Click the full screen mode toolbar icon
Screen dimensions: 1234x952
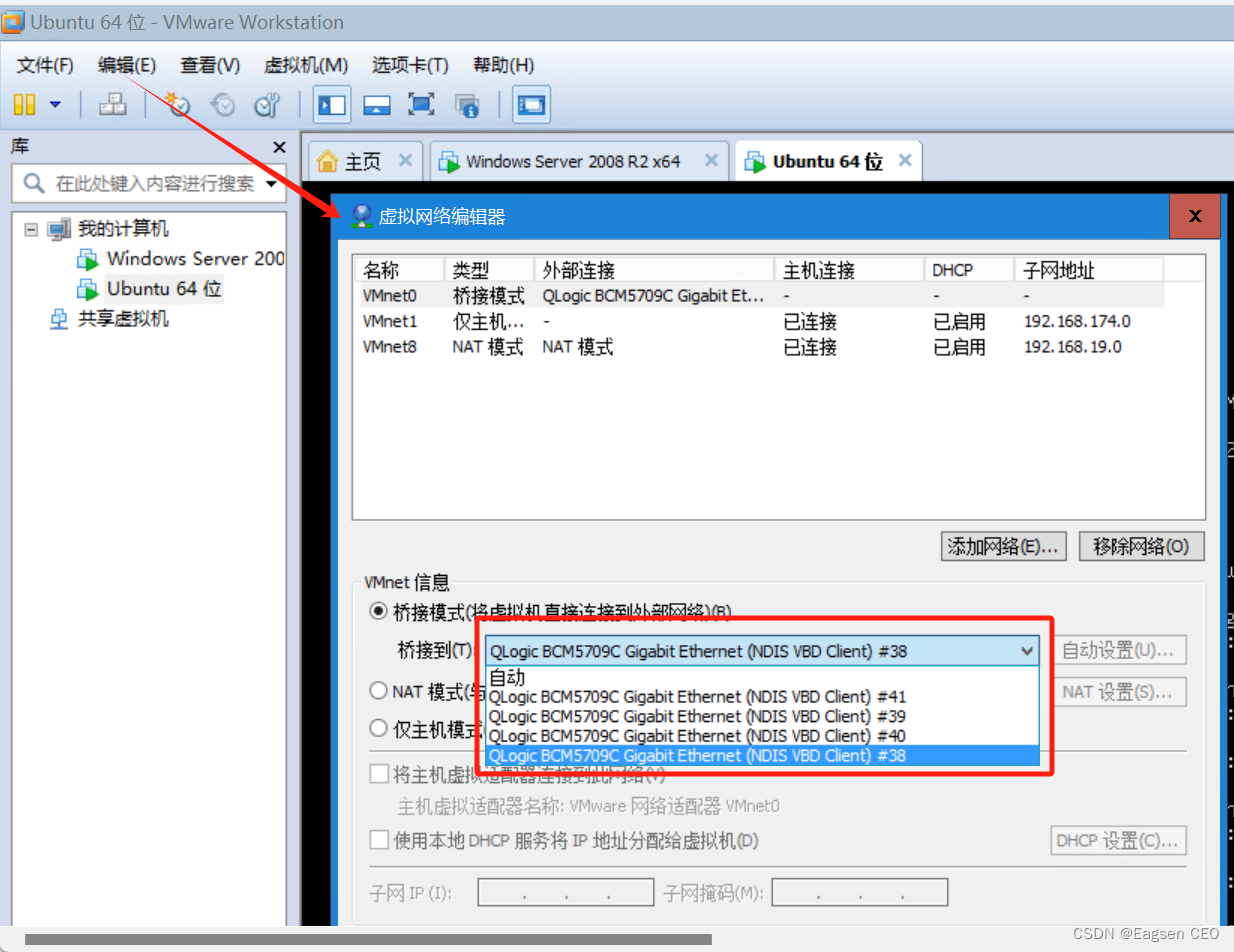coord(421,104)
